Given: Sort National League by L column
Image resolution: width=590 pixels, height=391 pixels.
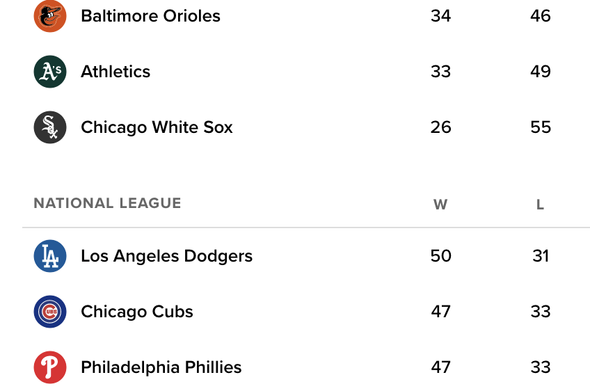Looking at the screenshot, I should (540, 204).
